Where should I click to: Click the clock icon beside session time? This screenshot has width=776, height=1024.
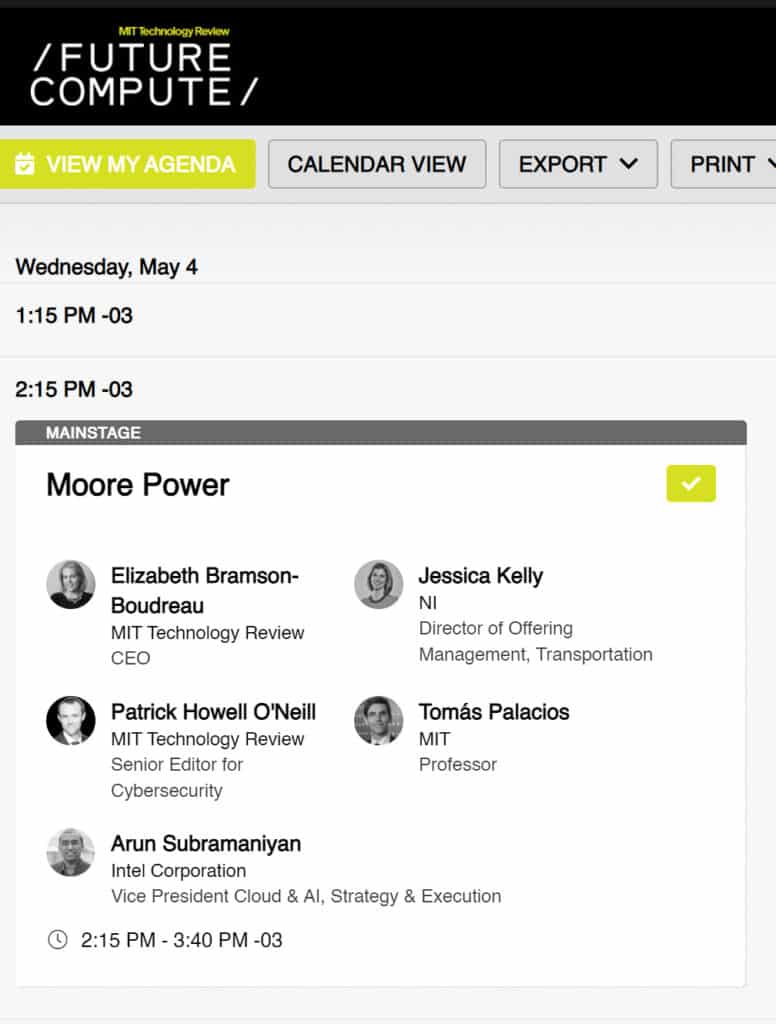pyautogui.click(x=58, y=940)
